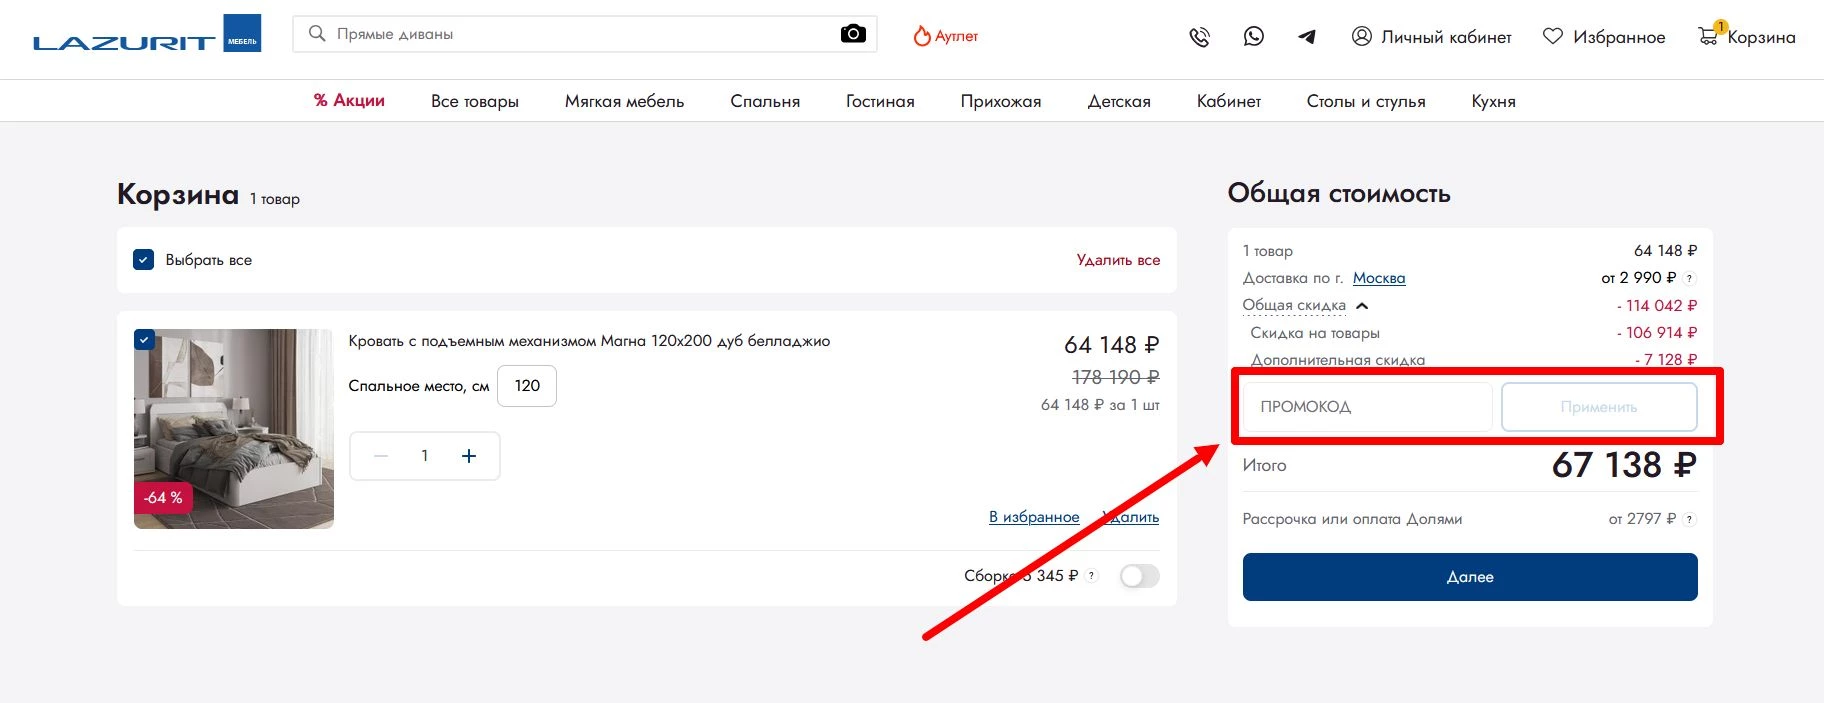Open the Telegram icon in header
The image size is (1824, 703).
click(1307, 37)
